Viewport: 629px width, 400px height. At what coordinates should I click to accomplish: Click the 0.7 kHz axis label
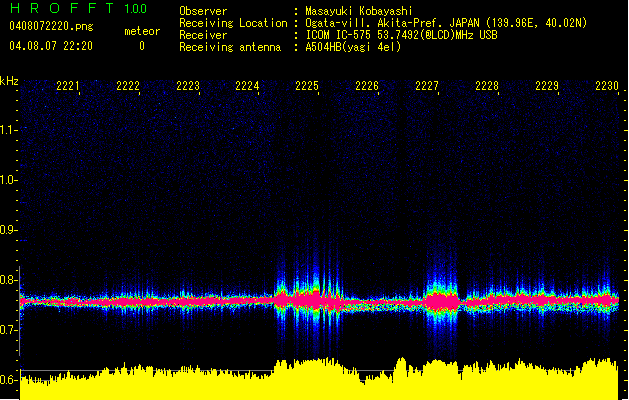click(9, 330)
